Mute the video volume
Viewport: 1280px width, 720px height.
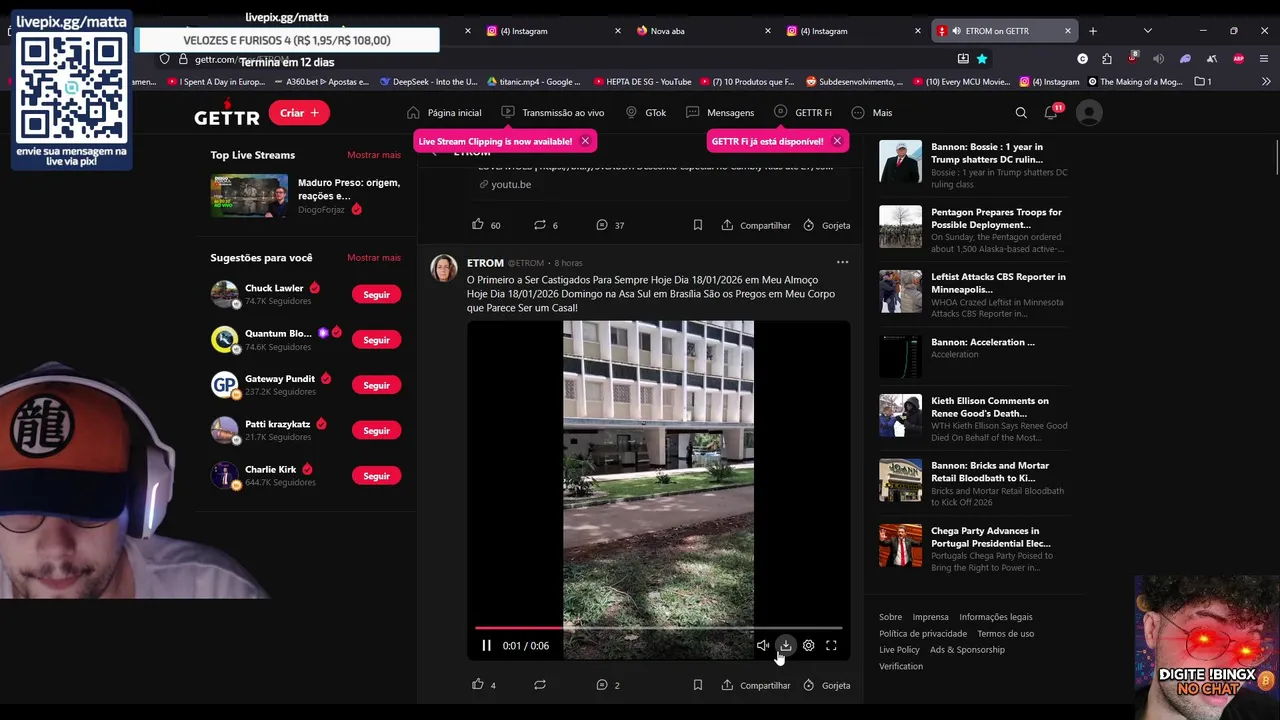click(x=763, y=646)
